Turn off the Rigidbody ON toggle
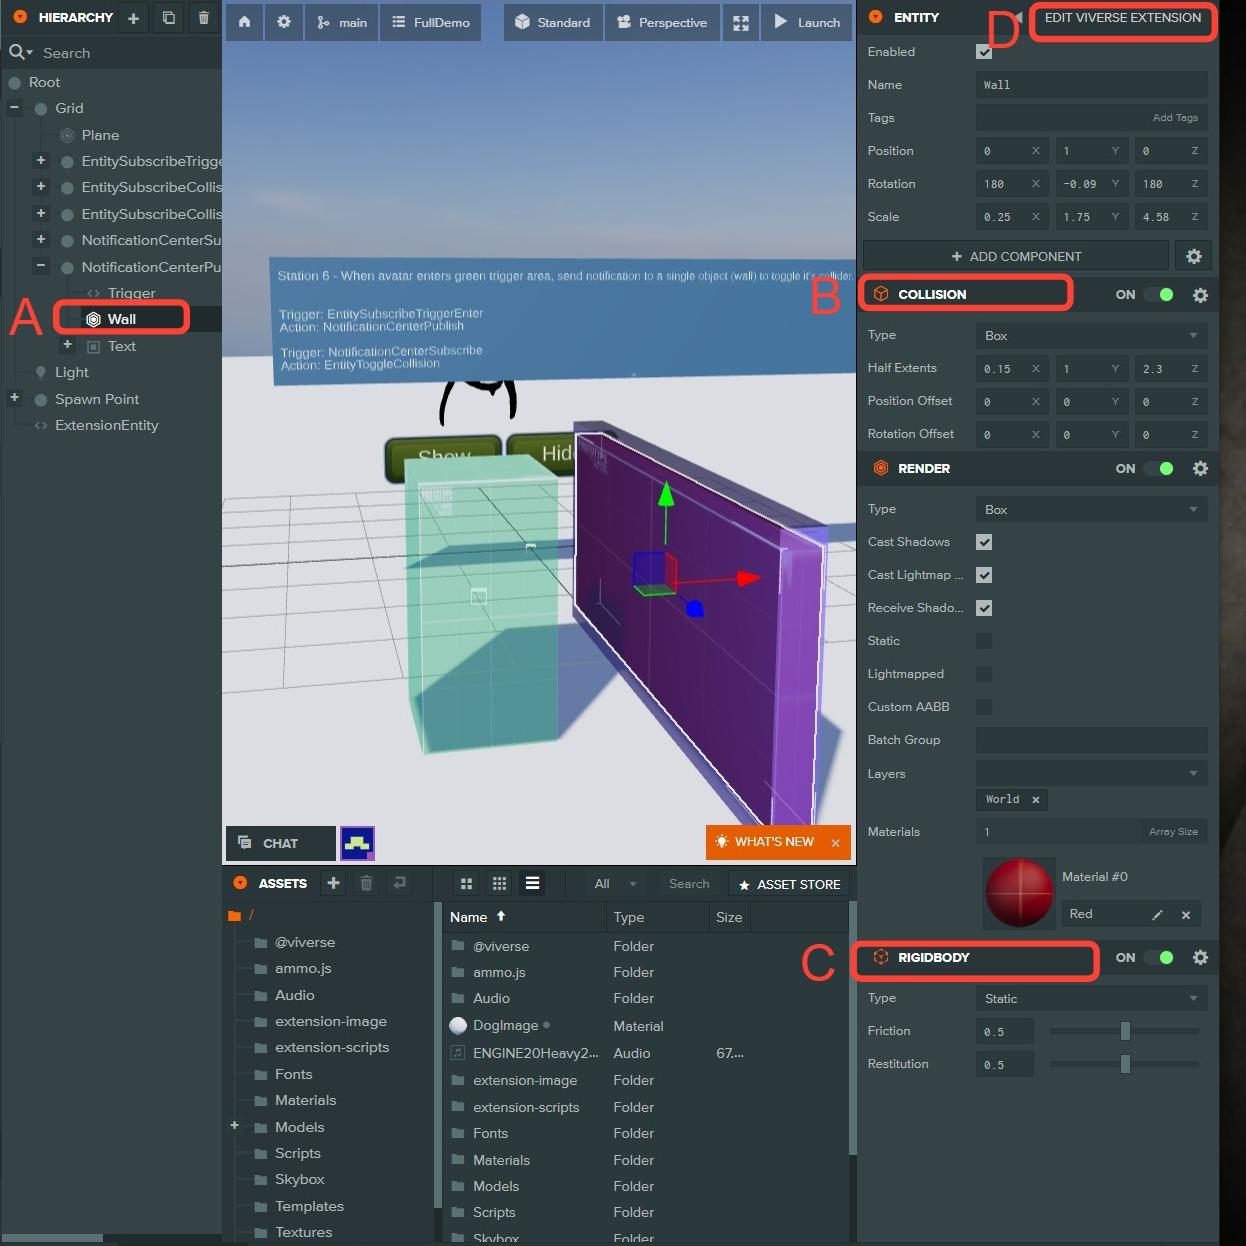Image resolution: width=1246 pixels, height=1246 pixels. coord(1158,957)
